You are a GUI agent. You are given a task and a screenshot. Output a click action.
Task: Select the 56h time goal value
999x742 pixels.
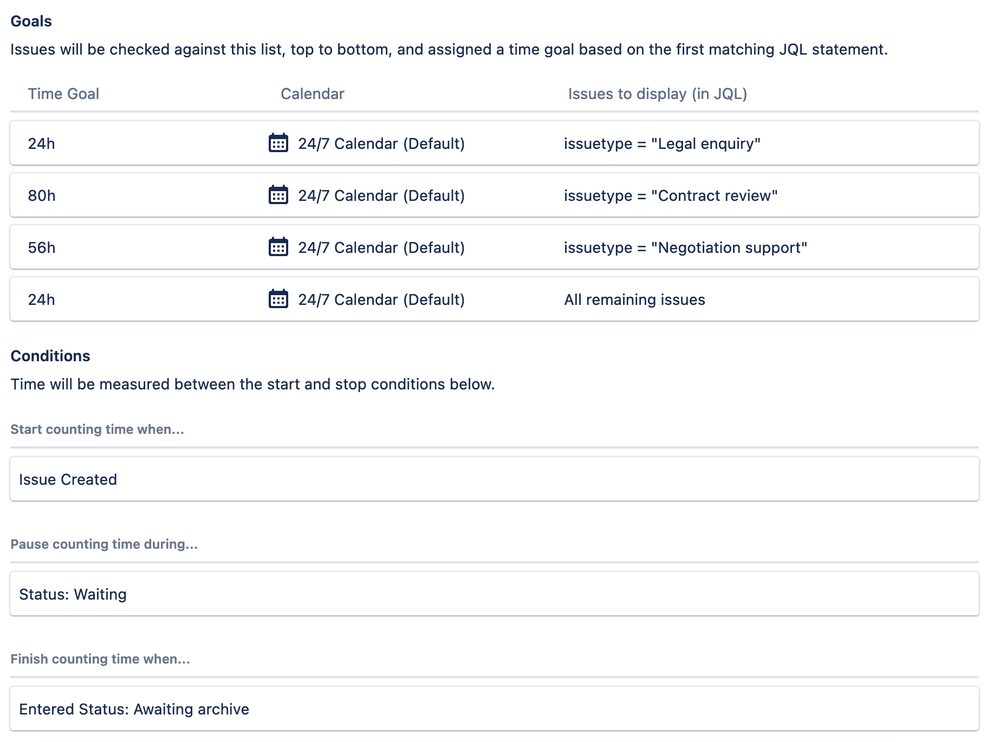[41, 248]
